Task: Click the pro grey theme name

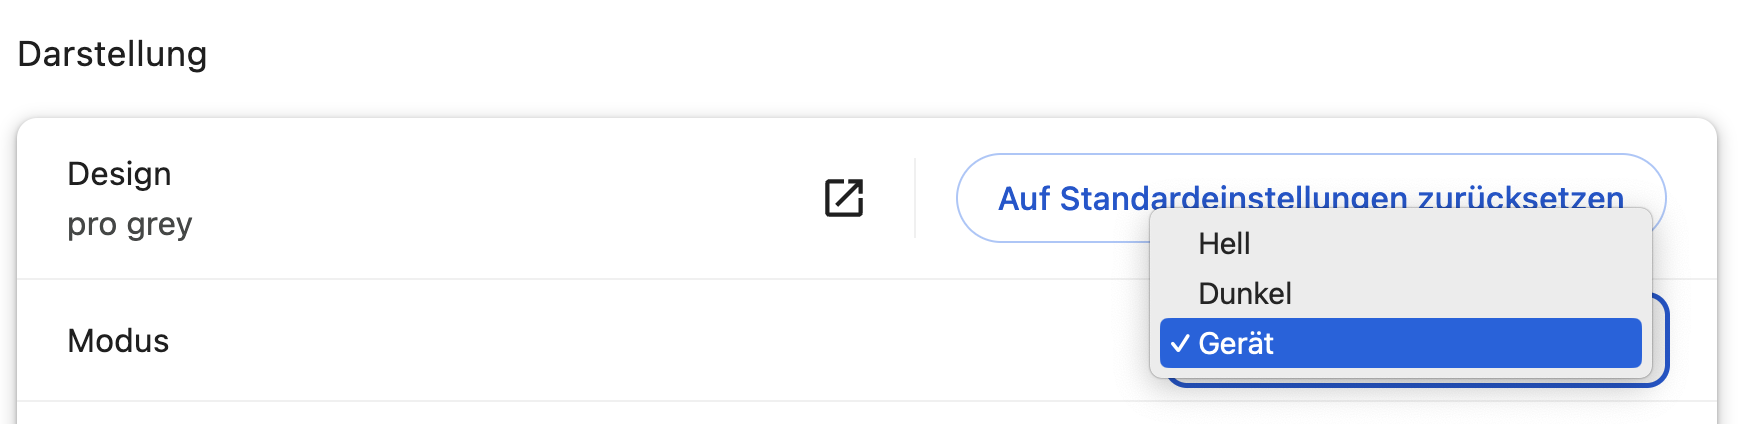Action: tap(130, 224)
